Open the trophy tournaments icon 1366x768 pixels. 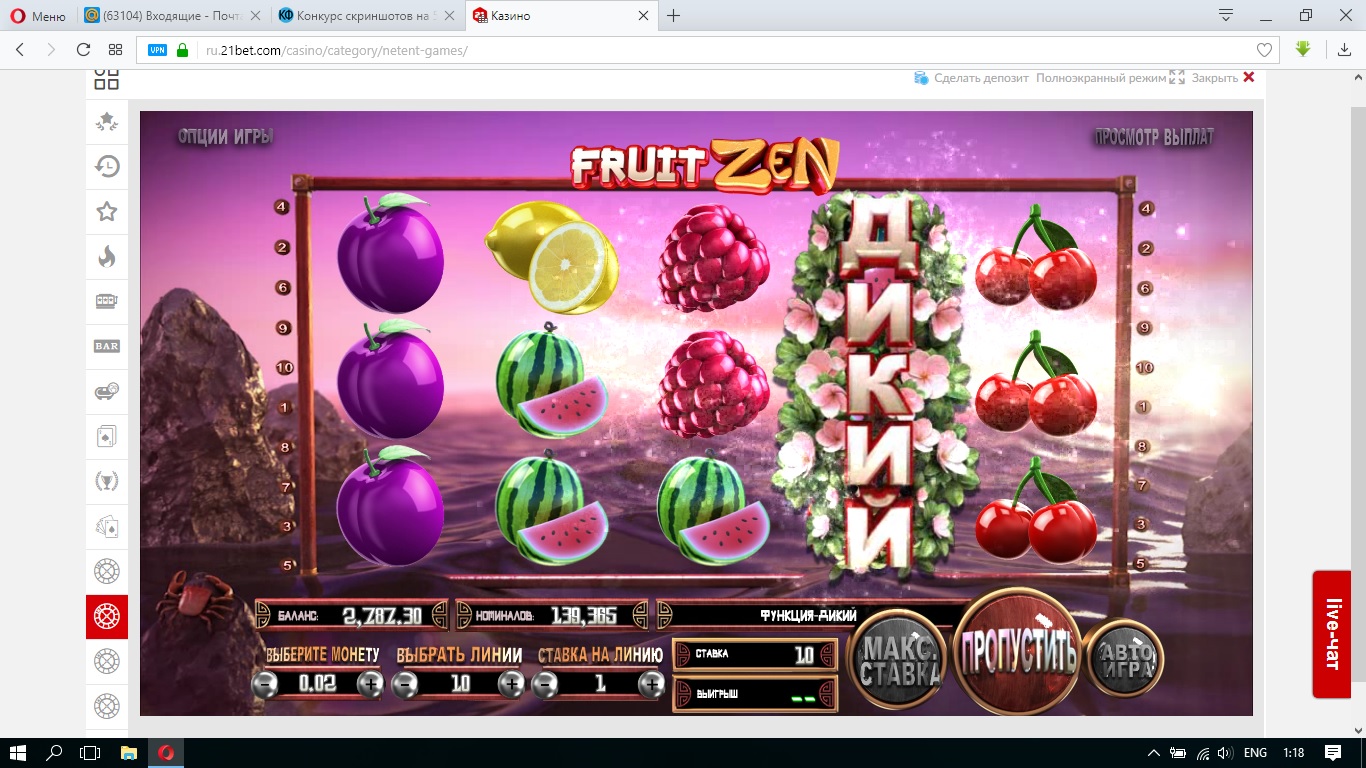107,481
